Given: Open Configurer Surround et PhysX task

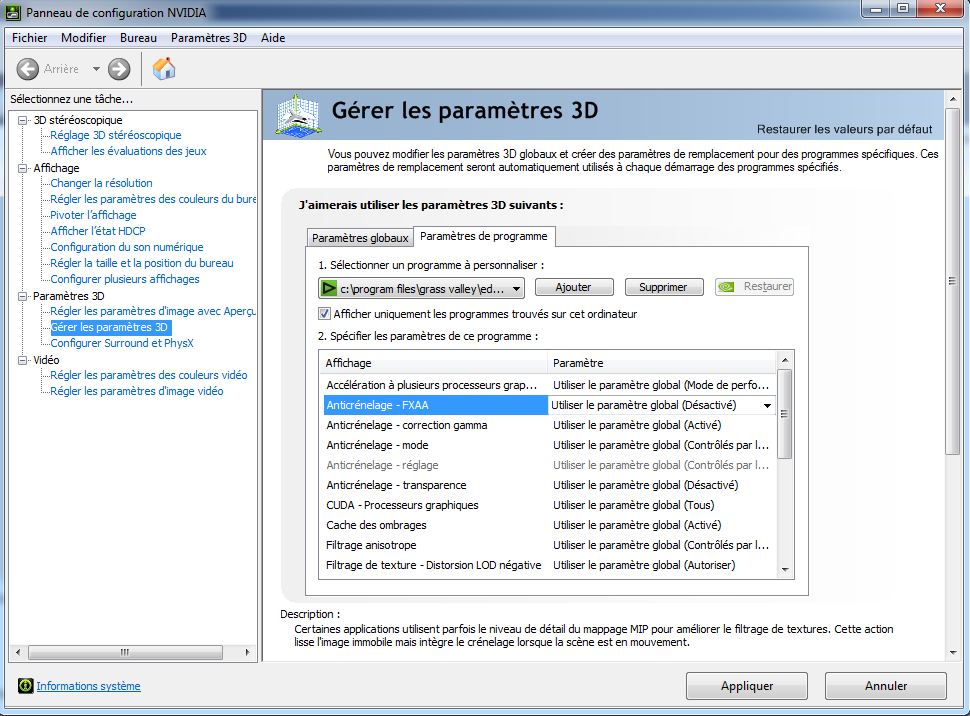Looking at the screenshot, I should pos(122,343).
